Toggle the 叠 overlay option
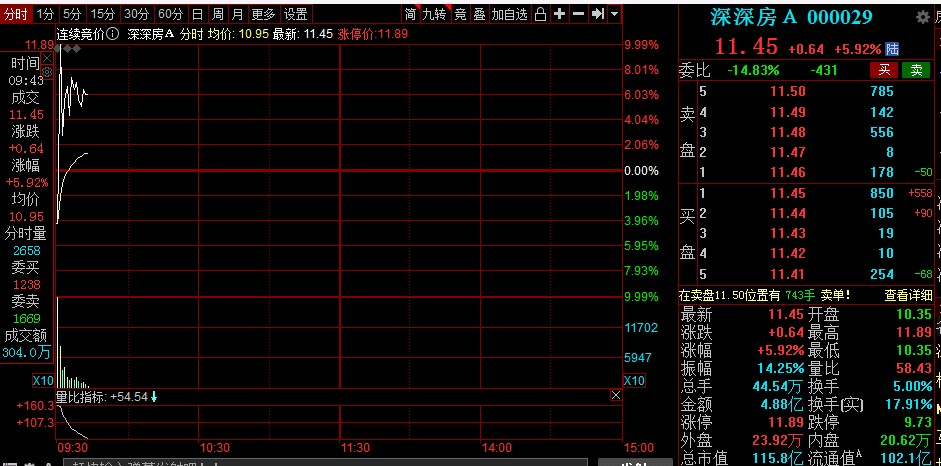 point(479,14)
